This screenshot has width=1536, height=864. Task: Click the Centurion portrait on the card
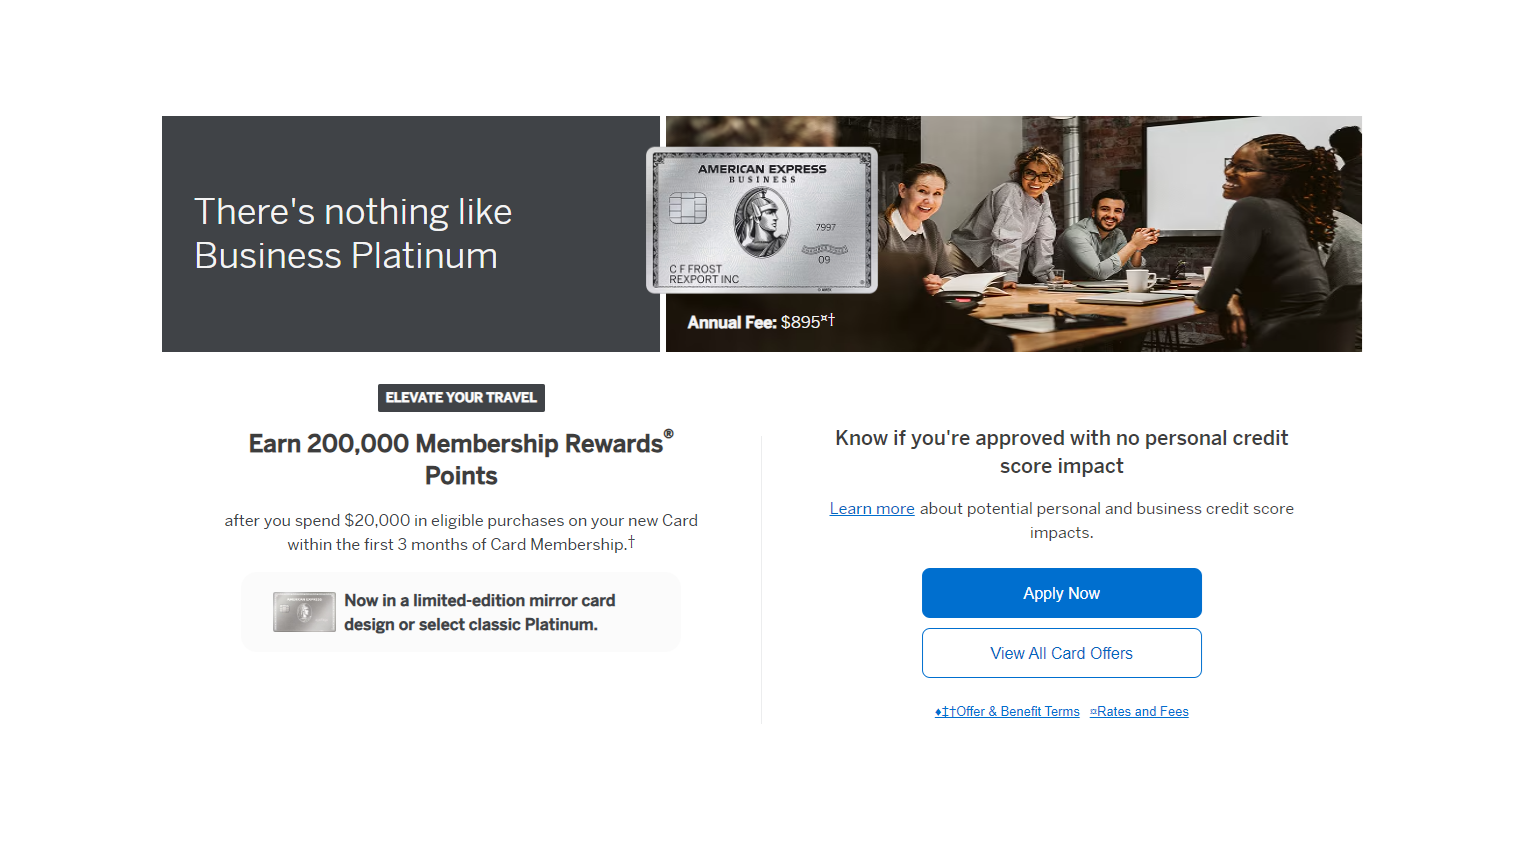(761, 221)
